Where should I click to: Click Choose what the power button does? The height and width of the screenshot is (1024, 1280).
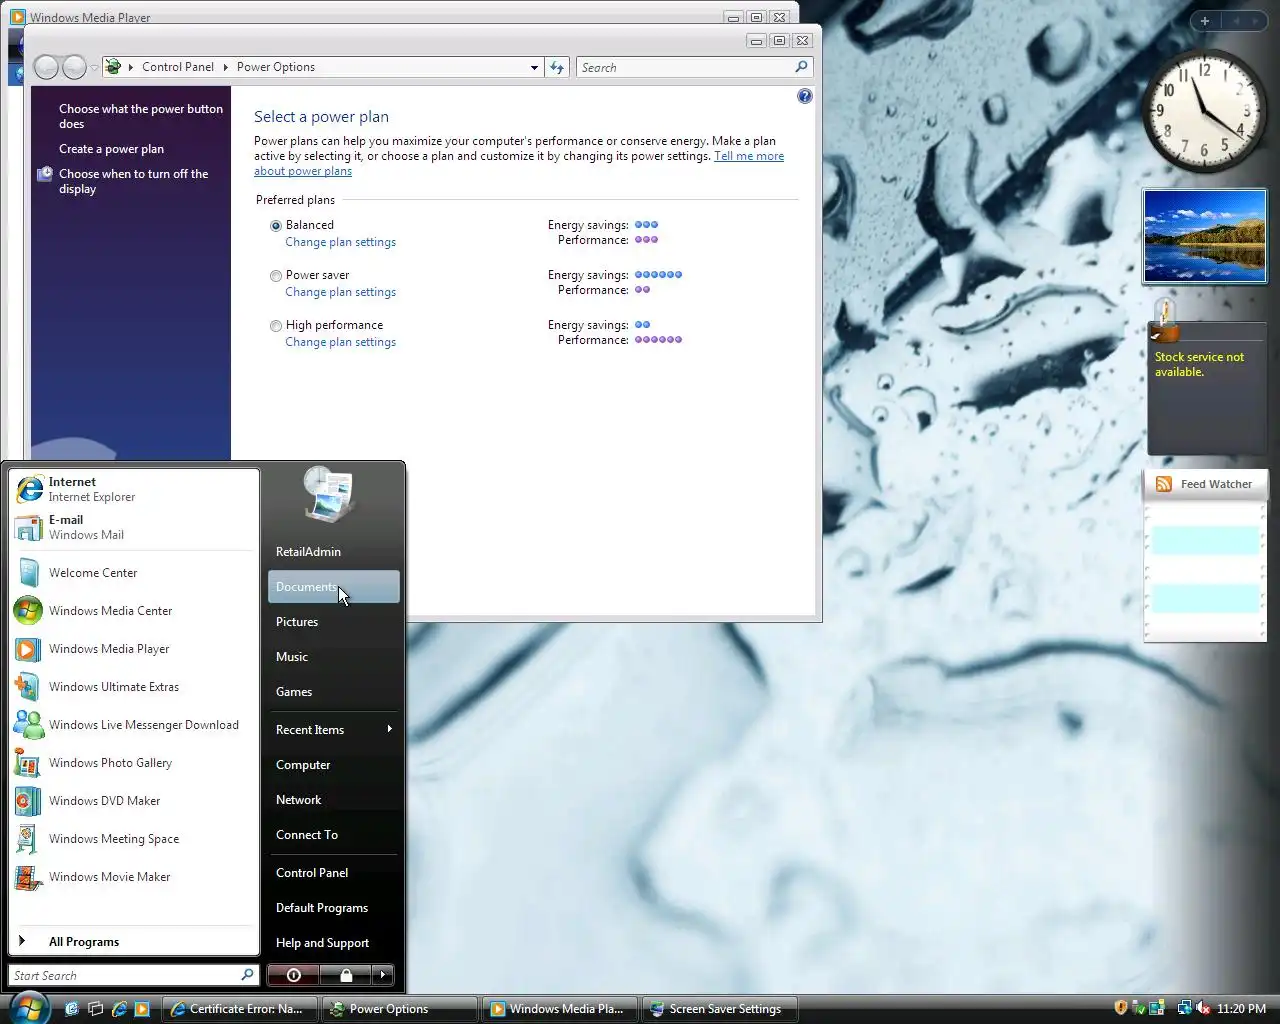pos(141,116)
